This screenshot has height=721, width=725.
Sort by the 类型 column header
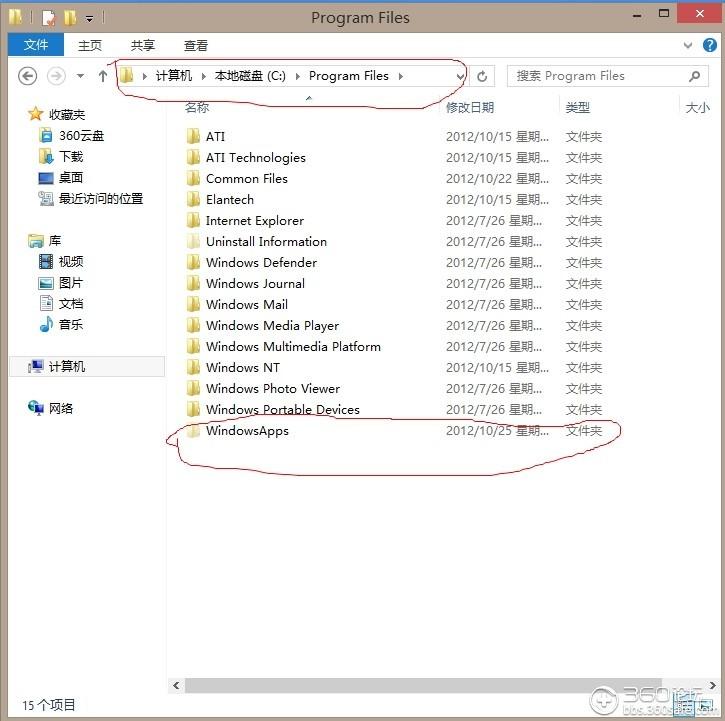[578, 107]
